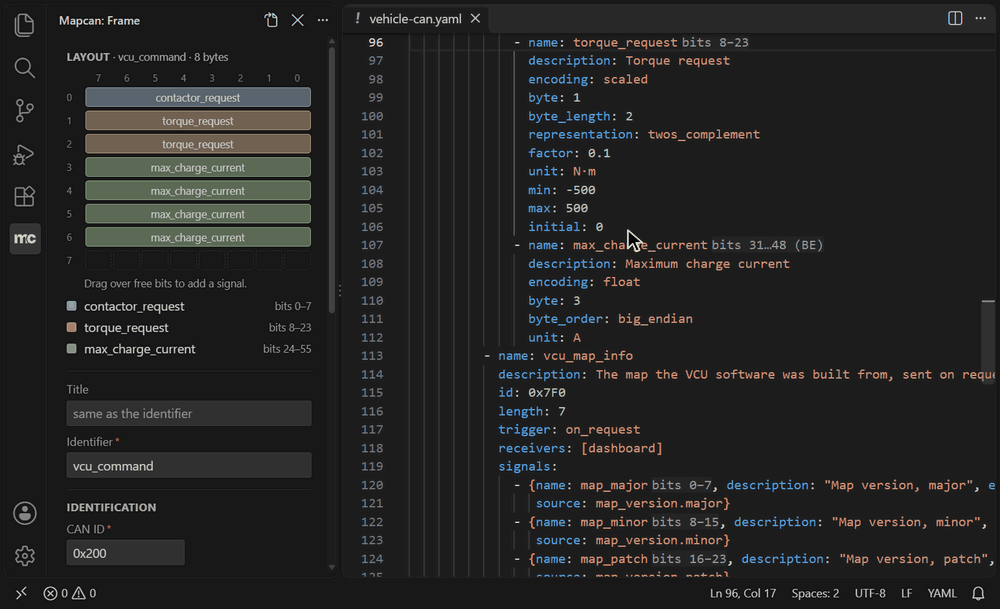
Task: Click '0x7F0' id value on line 115
Action: point(547,393)
